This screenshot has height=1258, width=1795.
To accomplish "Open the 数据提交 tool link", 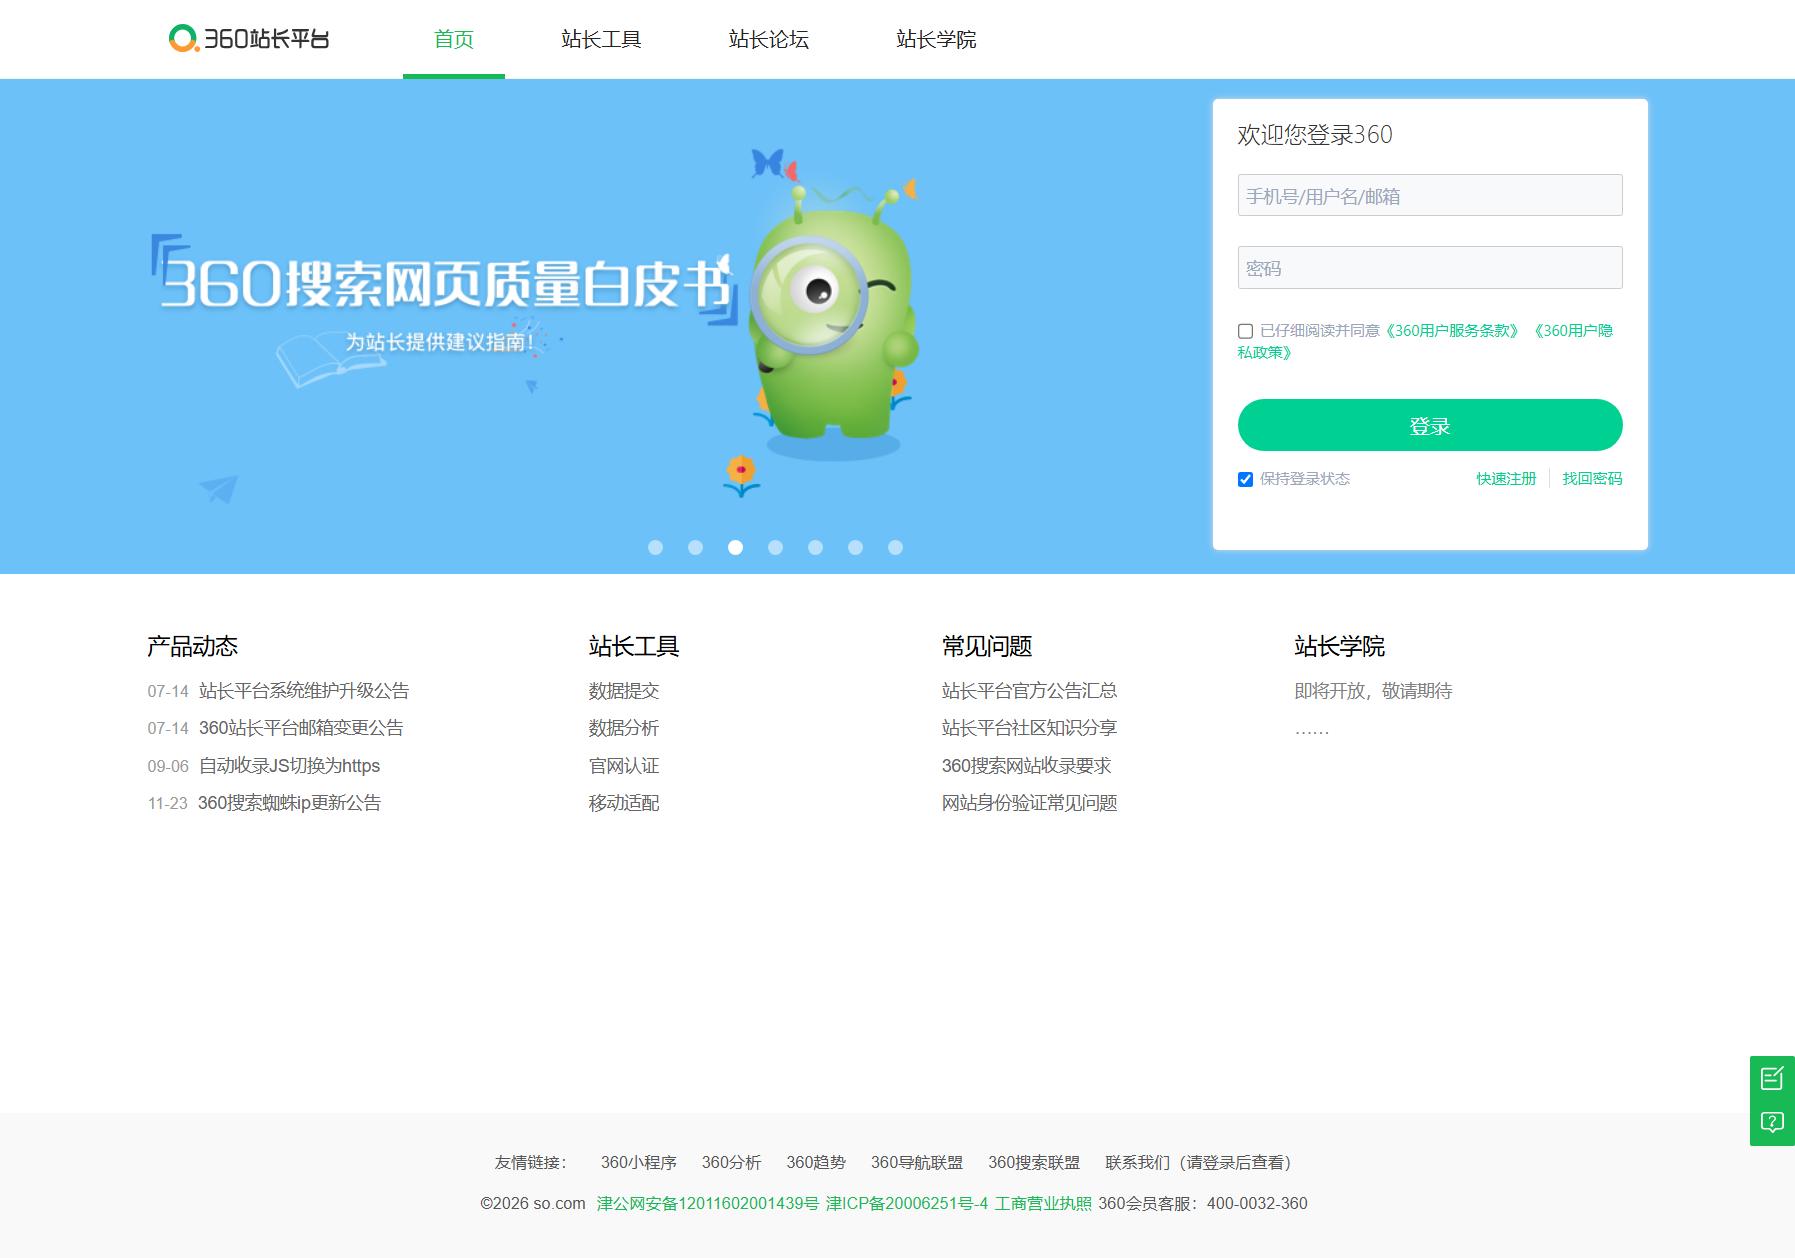I will tap(624, 691).
